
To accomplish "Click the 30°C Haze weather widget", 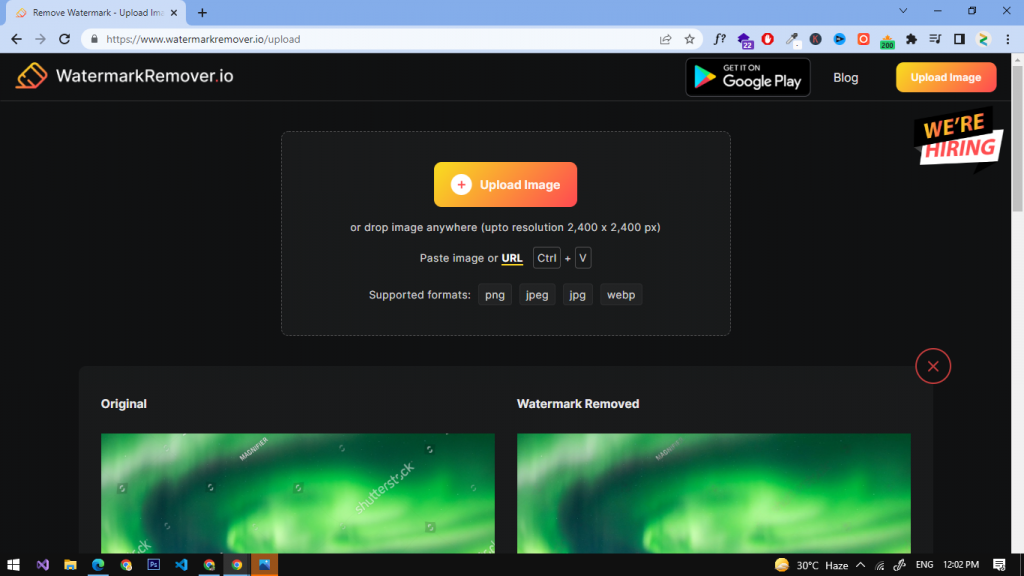I will (811, 565).
